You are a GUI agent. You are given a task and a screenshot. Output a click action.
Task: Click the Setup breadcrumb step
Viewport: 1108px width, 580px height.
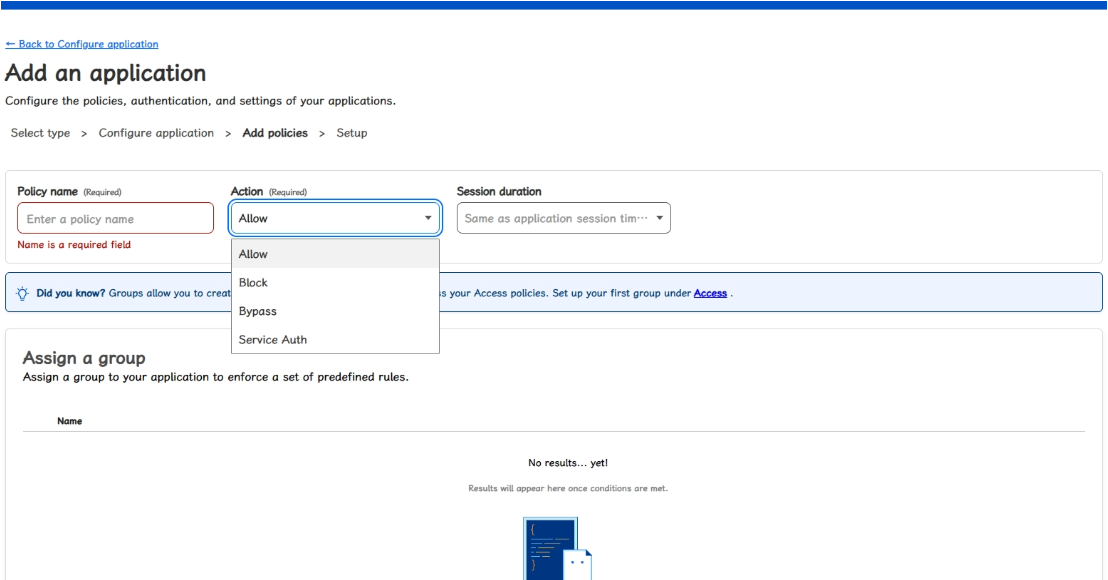352,133
